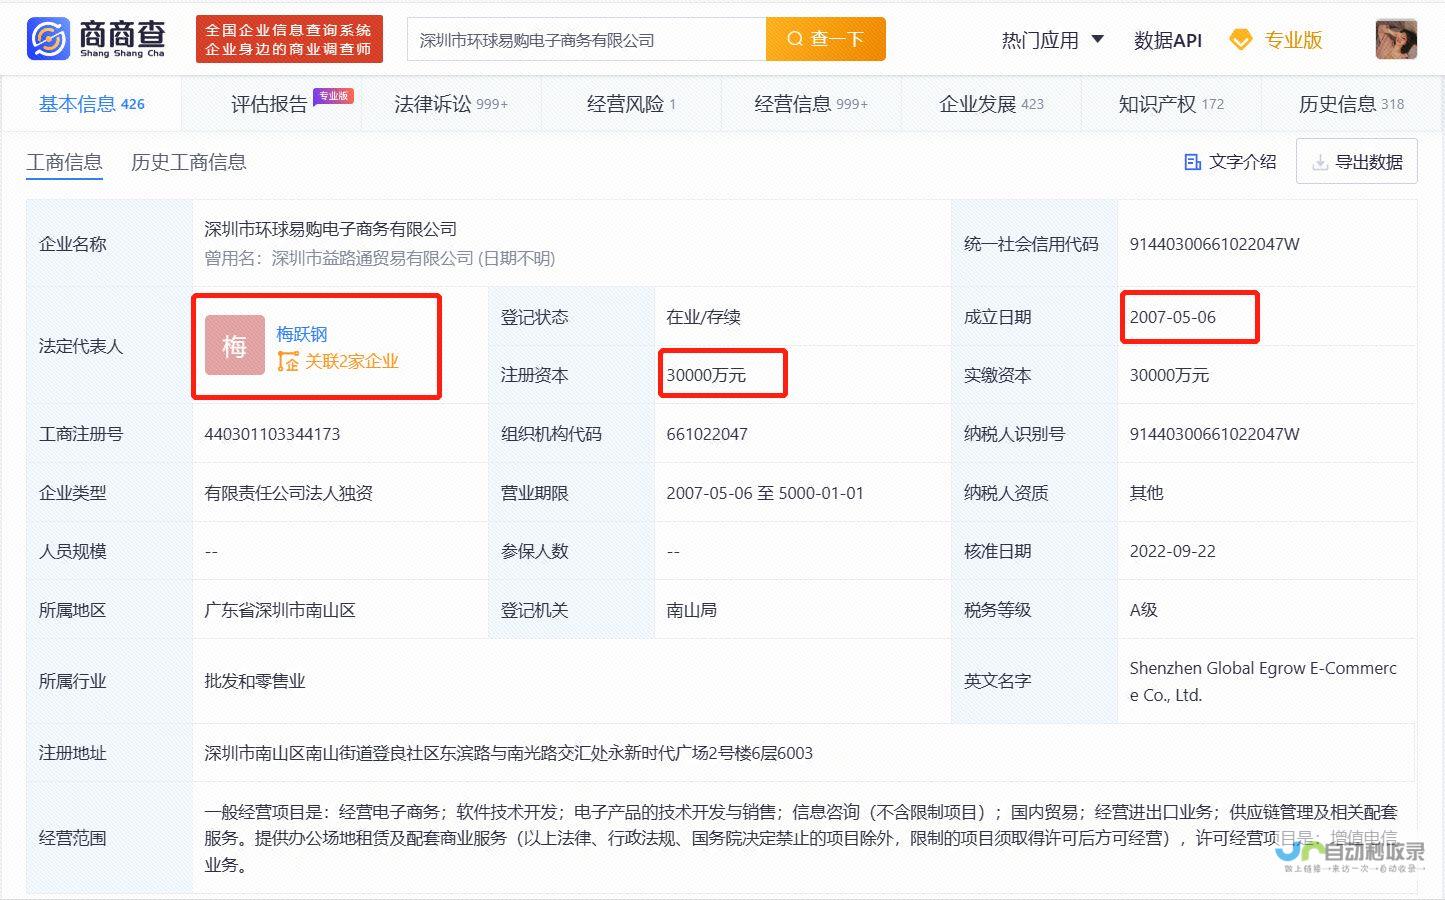
Task: Open the 基本信息 tab
Action: pyautogui.click(x=91, y=103)
